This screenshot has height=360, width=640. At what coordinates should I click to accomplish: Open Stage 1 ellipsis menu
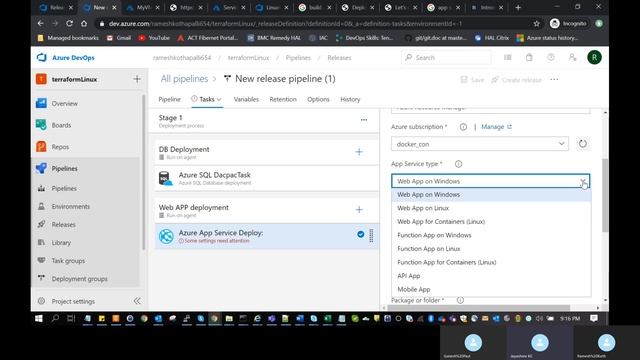coord(364,120)
